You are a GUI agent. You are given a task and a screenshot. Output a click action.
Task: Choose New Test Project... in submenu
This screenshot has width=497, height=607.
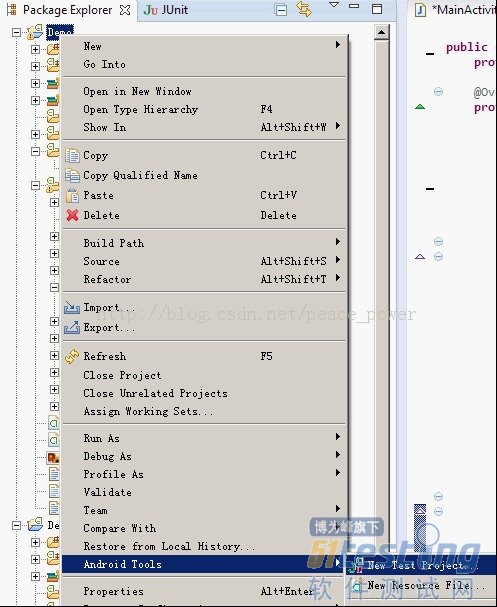click(x=420, y=566)
